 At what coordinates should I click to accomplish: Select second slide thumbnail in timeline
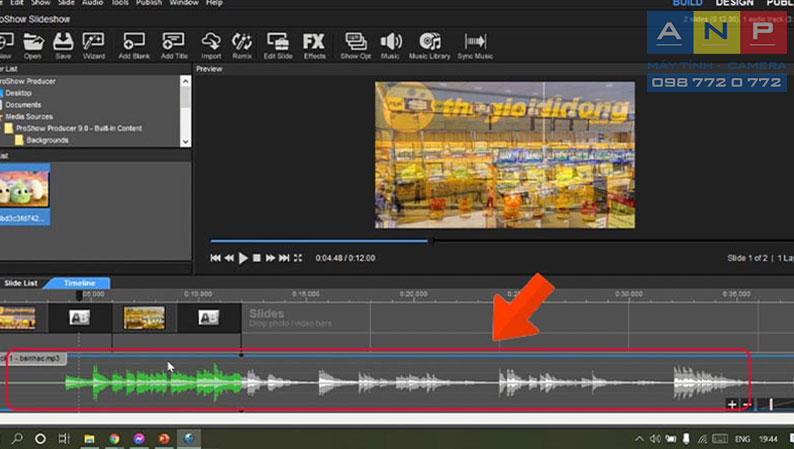point(144,318)
